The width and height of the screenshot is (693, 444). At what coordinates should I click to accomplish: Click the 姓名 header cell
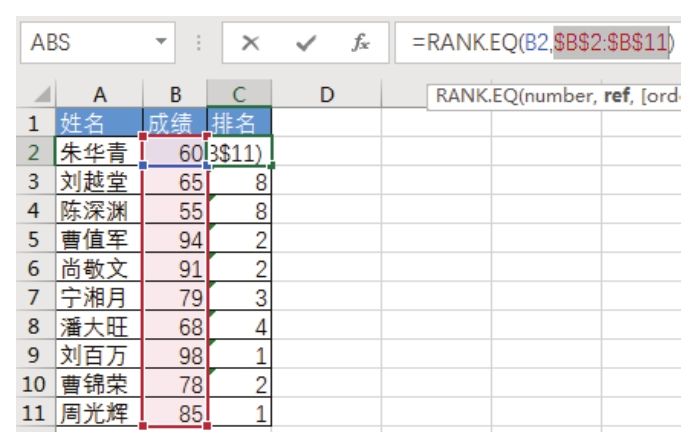99,124
